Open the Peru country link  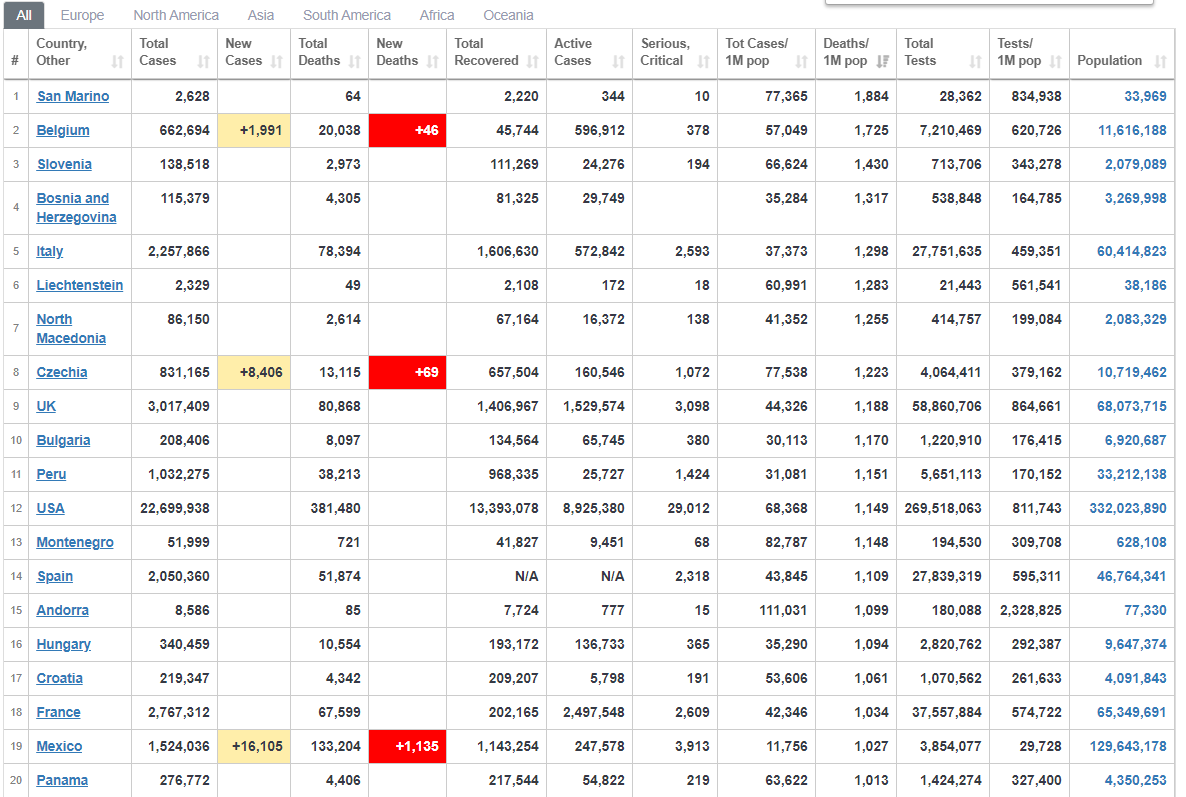click(x=51, y=474)
